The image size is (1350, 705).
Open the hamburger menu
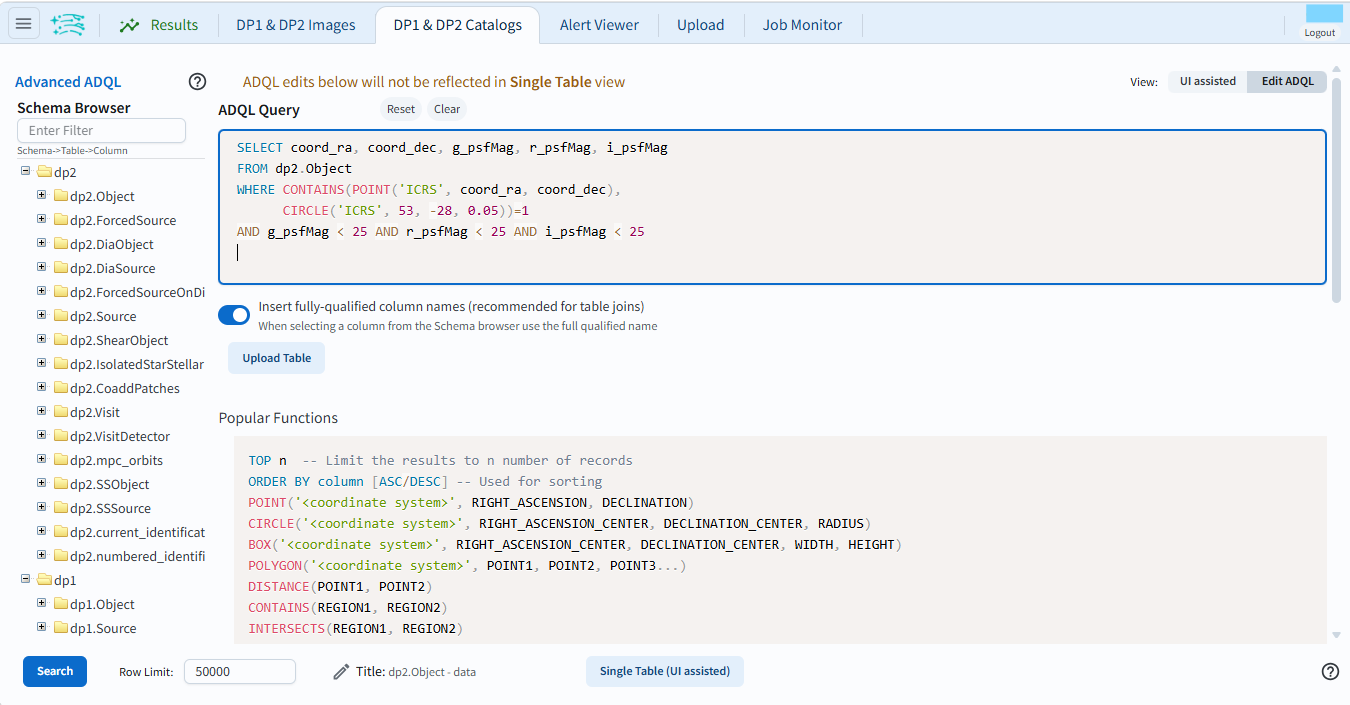pyautogui.click(x=24, y=24)
